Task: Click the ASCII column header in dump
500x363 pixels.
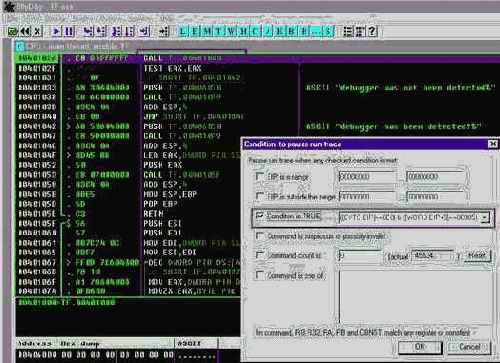Action: pos(189,343)
